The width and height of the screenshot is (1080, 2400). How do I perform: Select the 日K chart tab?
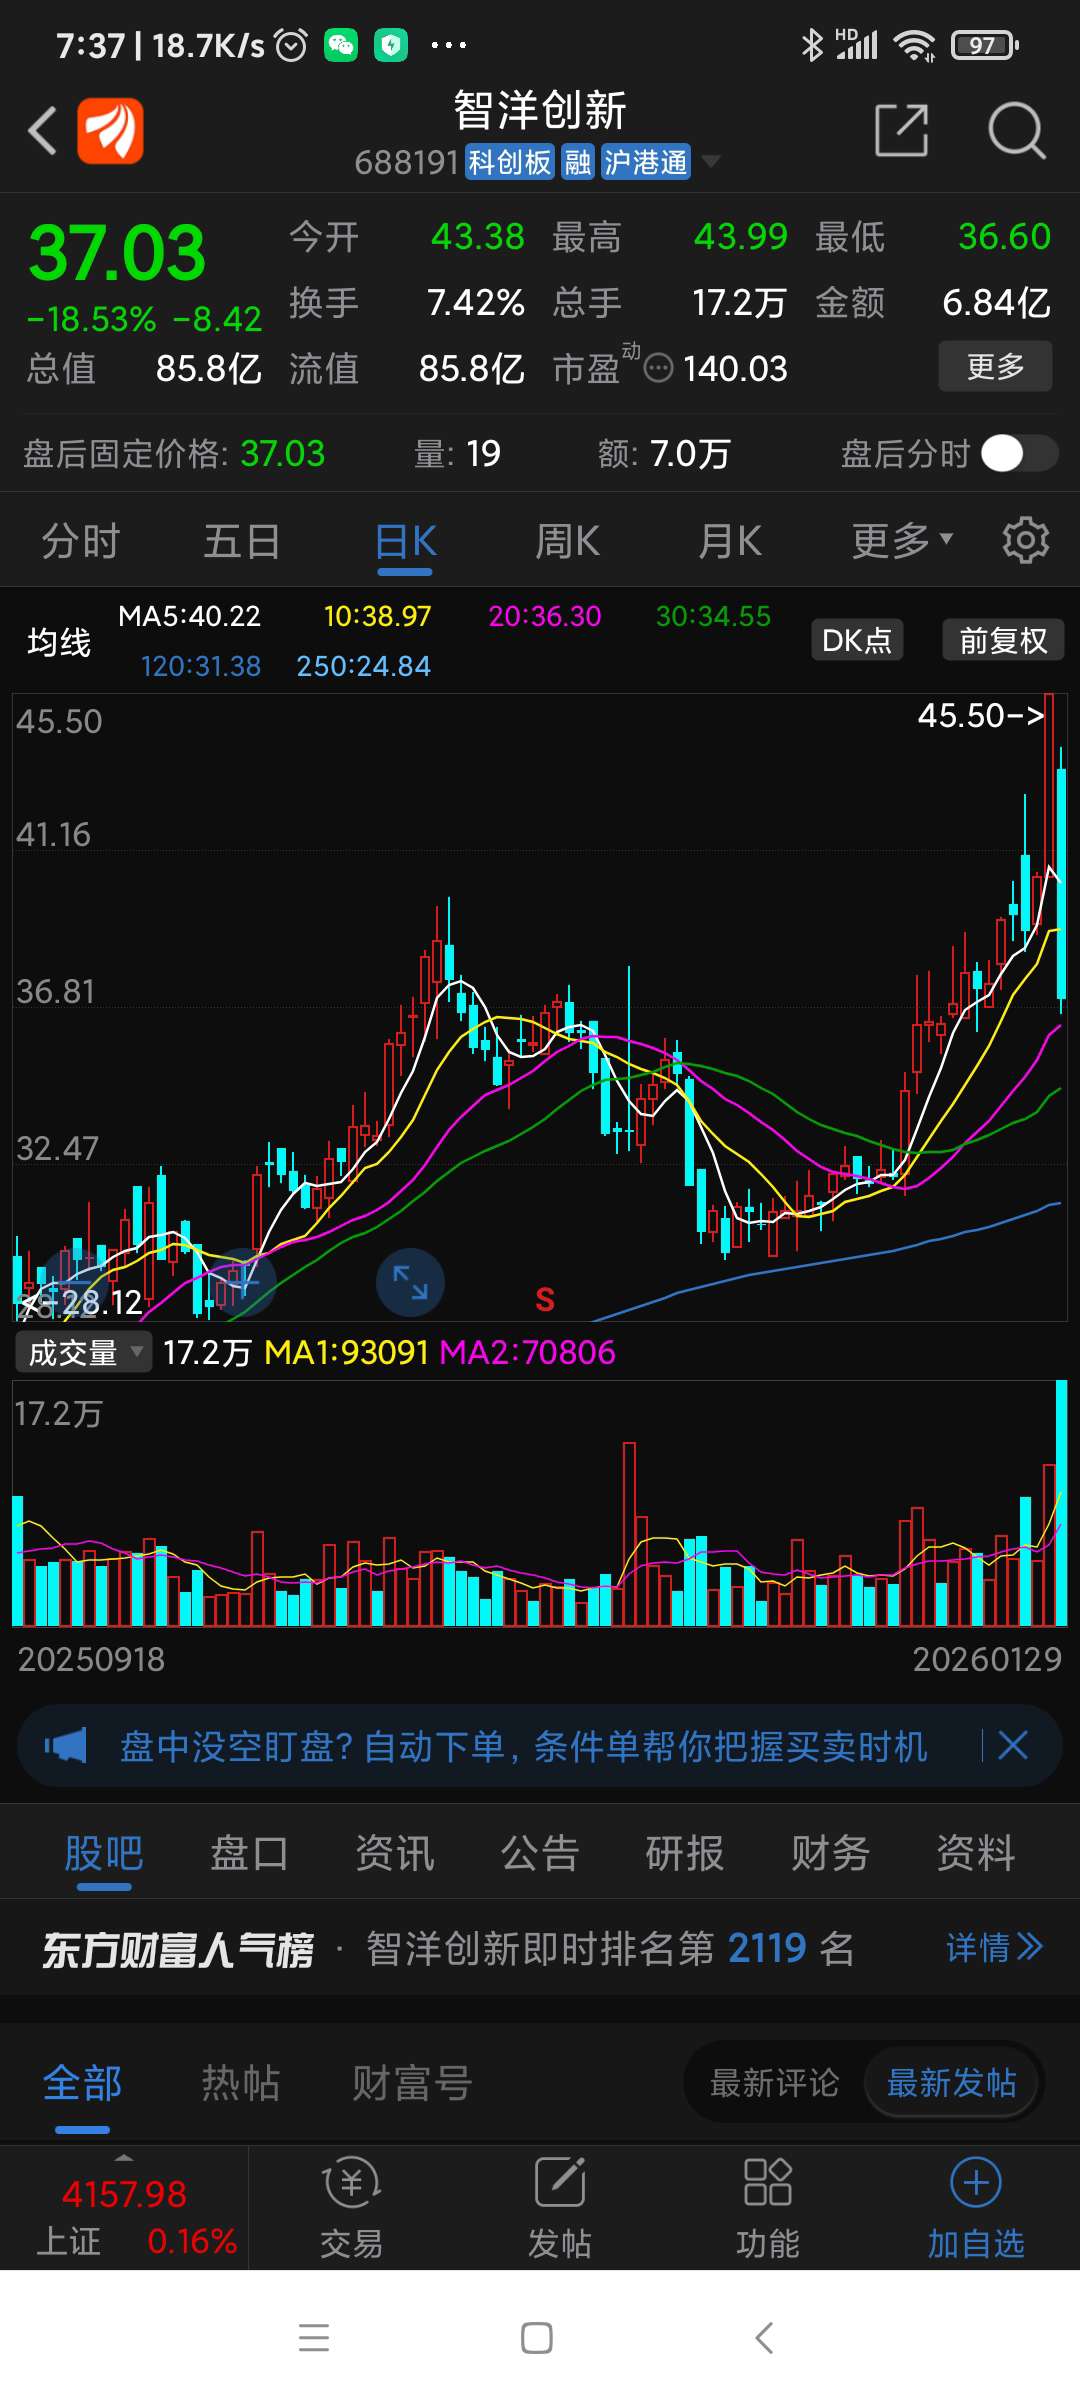pos(405,541)
